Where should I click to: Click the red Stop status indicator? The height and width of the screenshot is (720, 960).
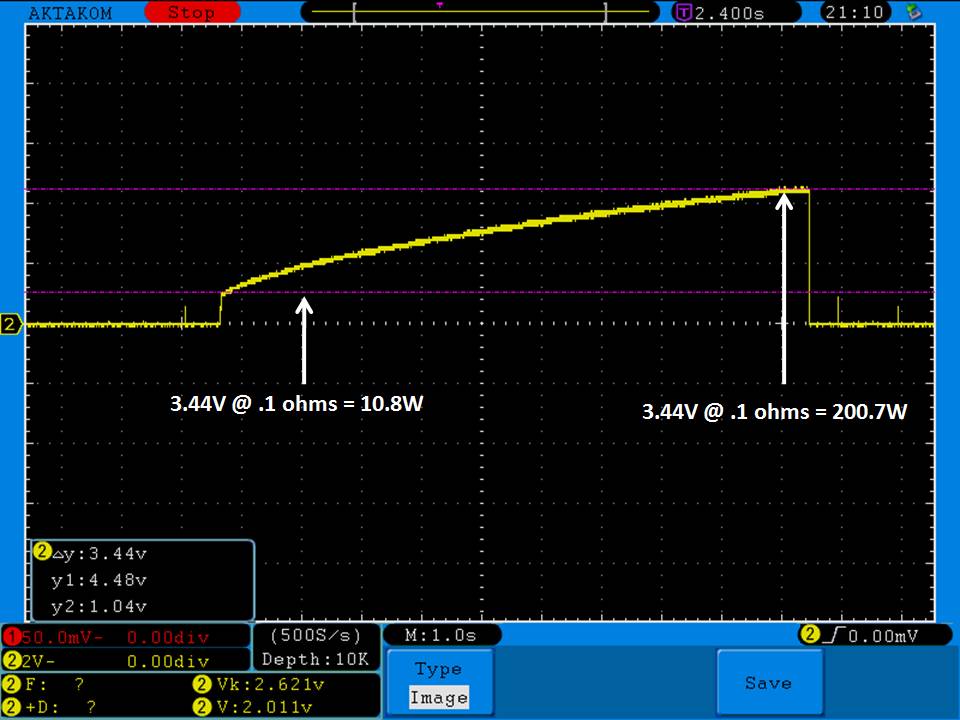pyautogui.click(x=190, y=13)
